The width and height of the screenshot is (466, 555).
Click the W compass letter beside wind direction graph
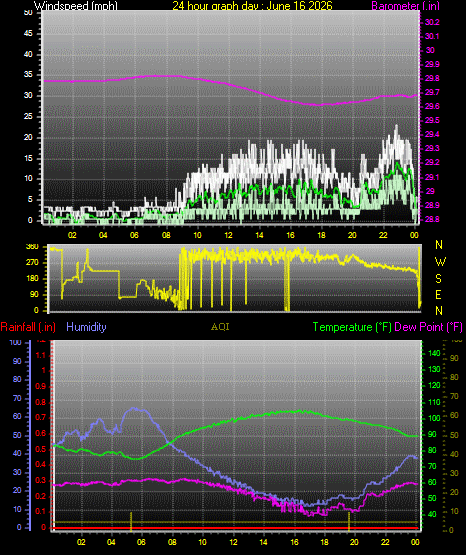coord(440,262)
